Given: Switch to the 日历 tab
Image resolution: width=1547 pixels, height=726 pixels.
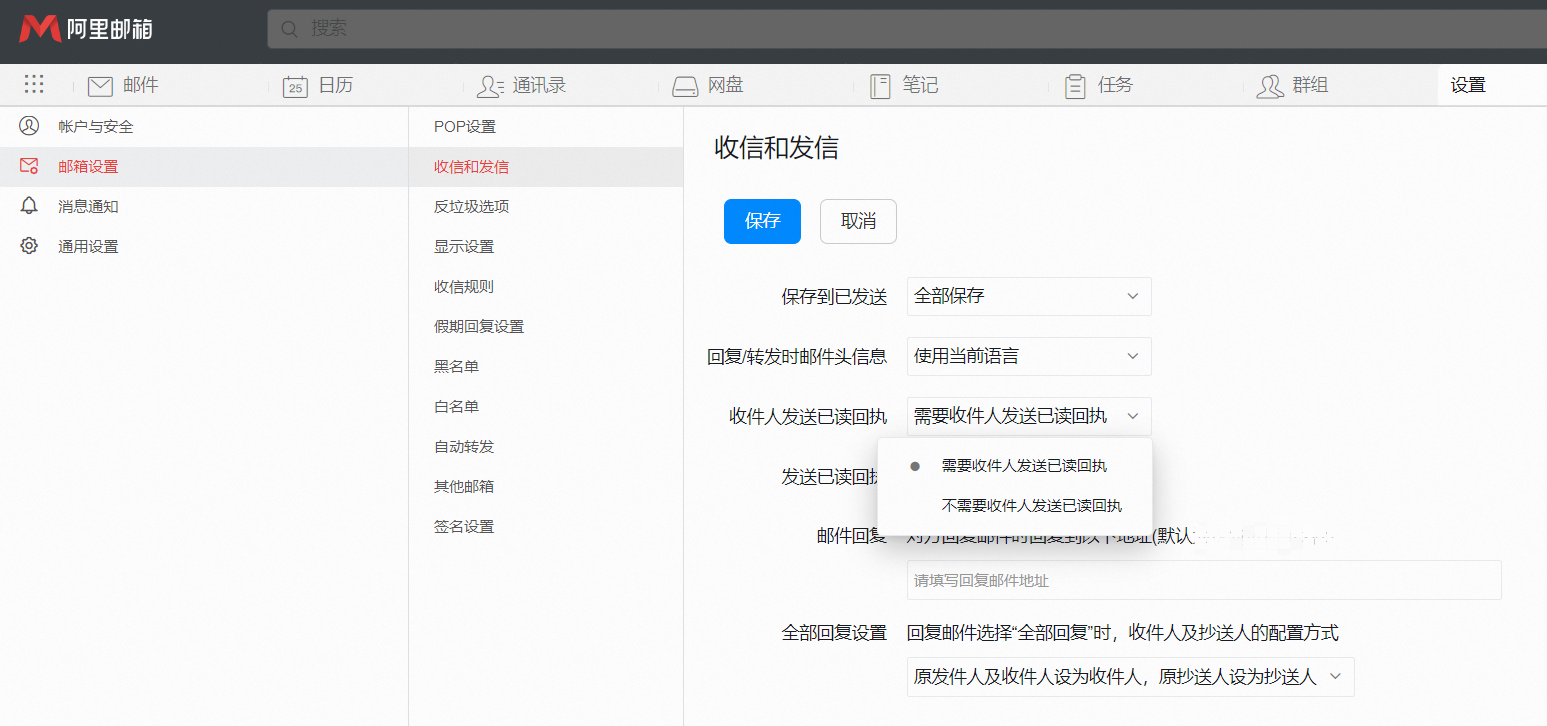Looking at the screenshot, I should pos(335,85).
